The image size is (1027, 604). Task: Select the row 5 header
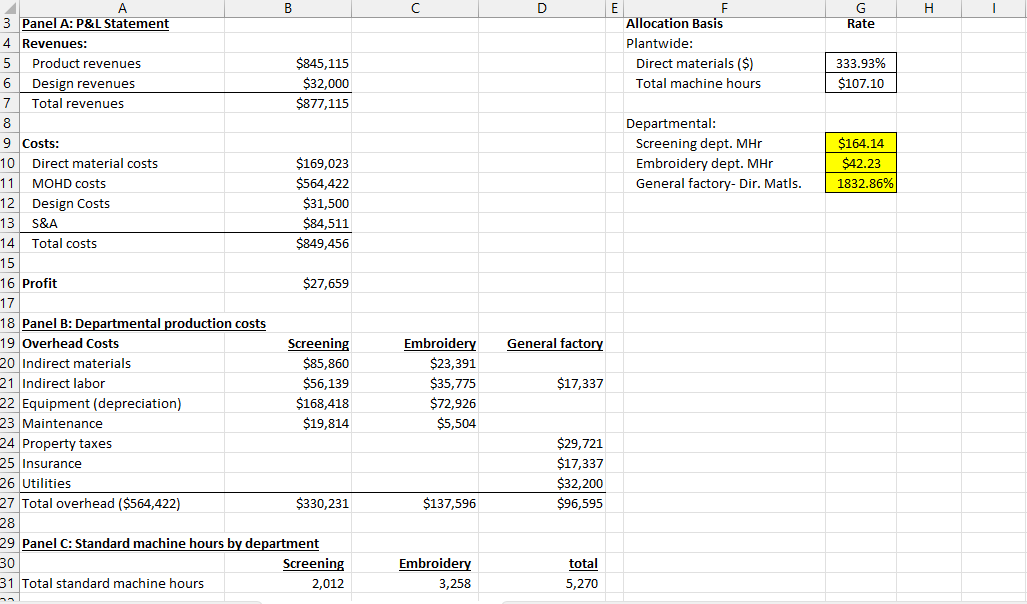[8, 64]
